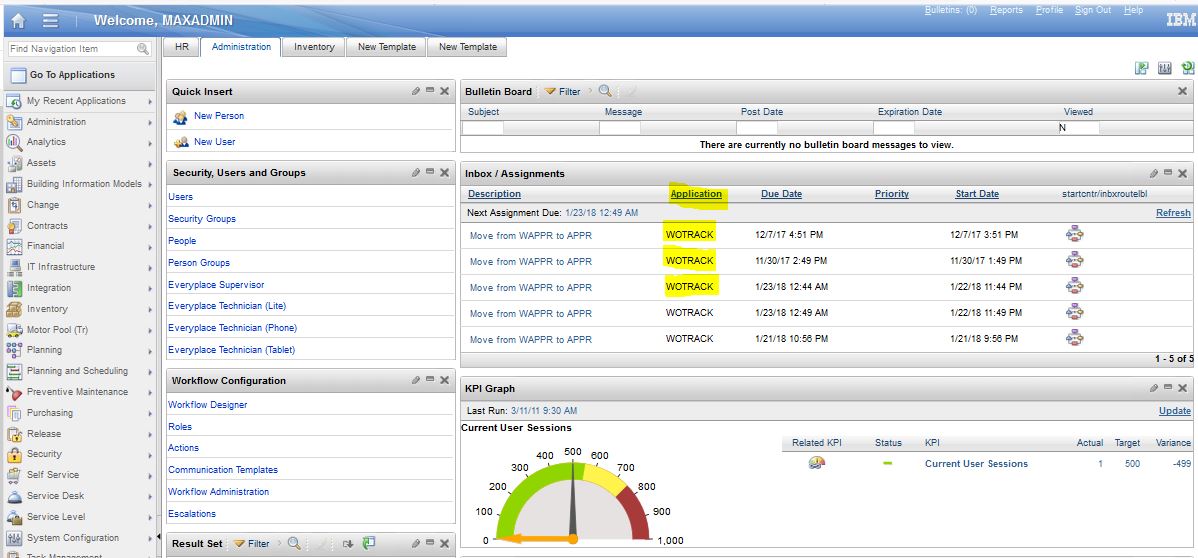This screenshot has height=558, width=1198.
Task: Minimize the Inbox / Assignments portlet
Action: 1169,173
